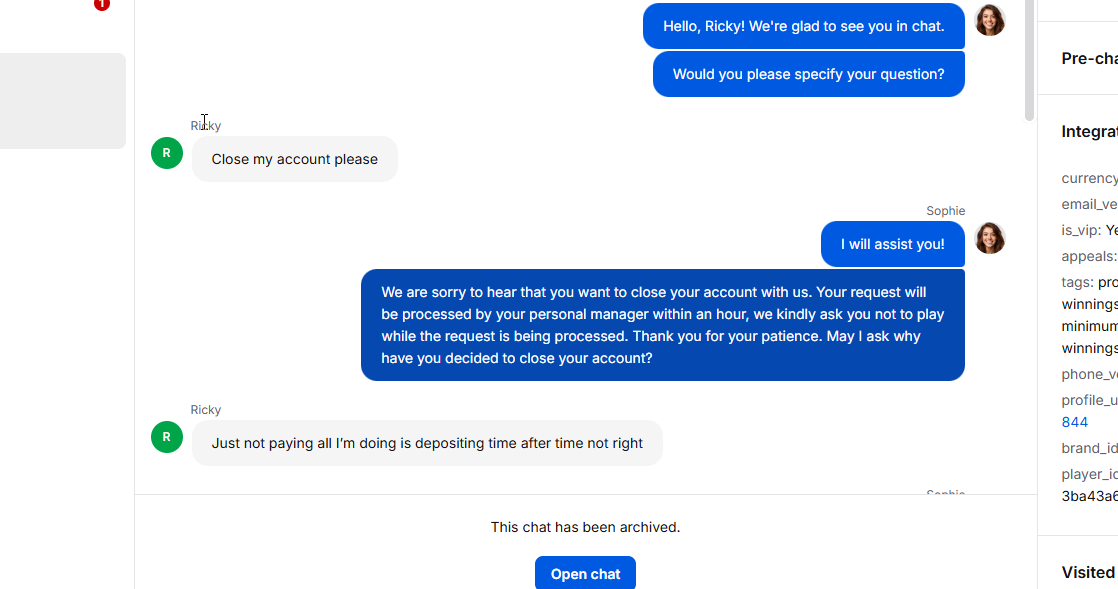Click the Sophie name above "I will assist you!"
Screen dimensions: 1118x589
click(945, 211)
